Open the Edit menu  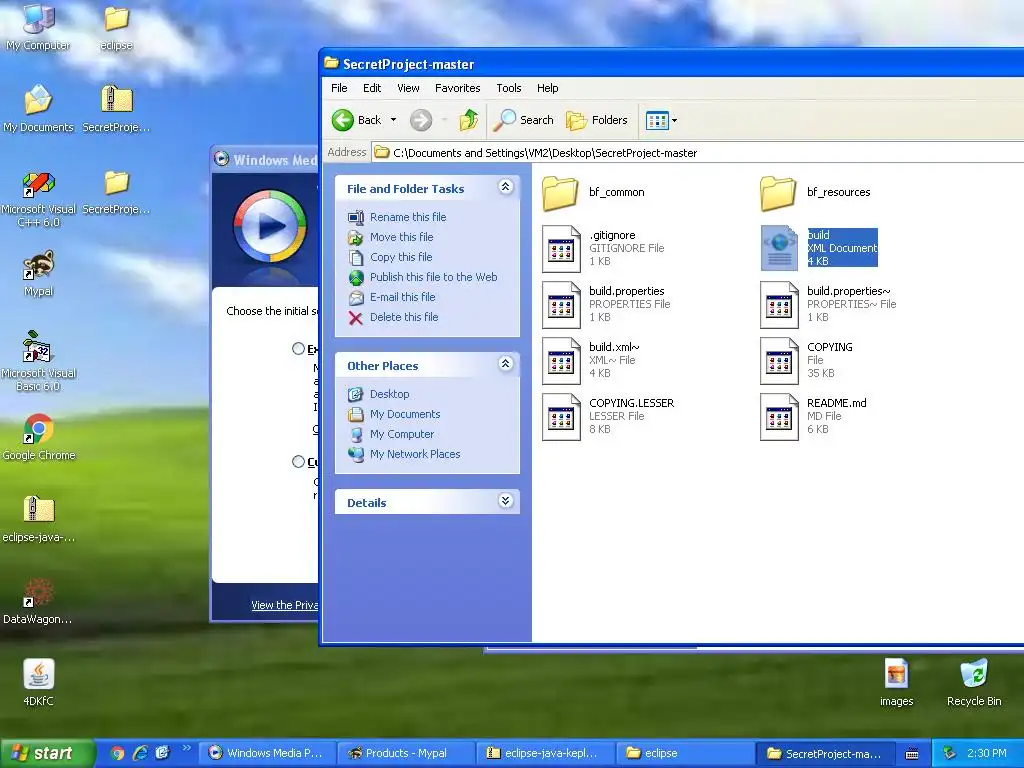click(x=372, y=88)
